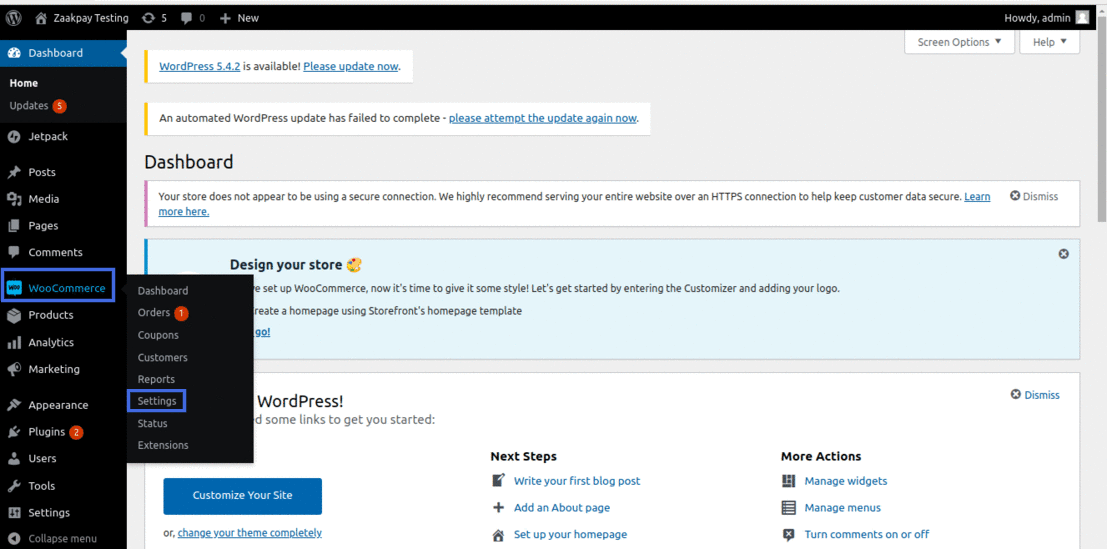Screen dimensions: 1107x549
Task: Click please attempt the update again now
Action: [543, 118]
